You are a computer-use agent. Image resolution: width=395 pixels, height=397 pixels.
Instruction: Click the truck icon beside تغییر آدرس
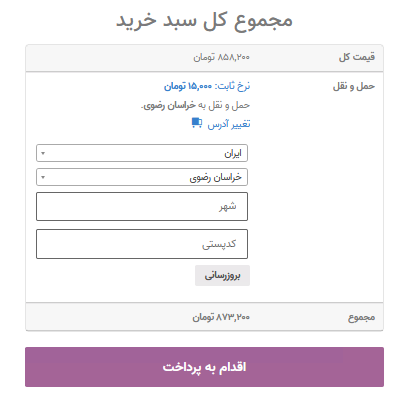(197, 123)
